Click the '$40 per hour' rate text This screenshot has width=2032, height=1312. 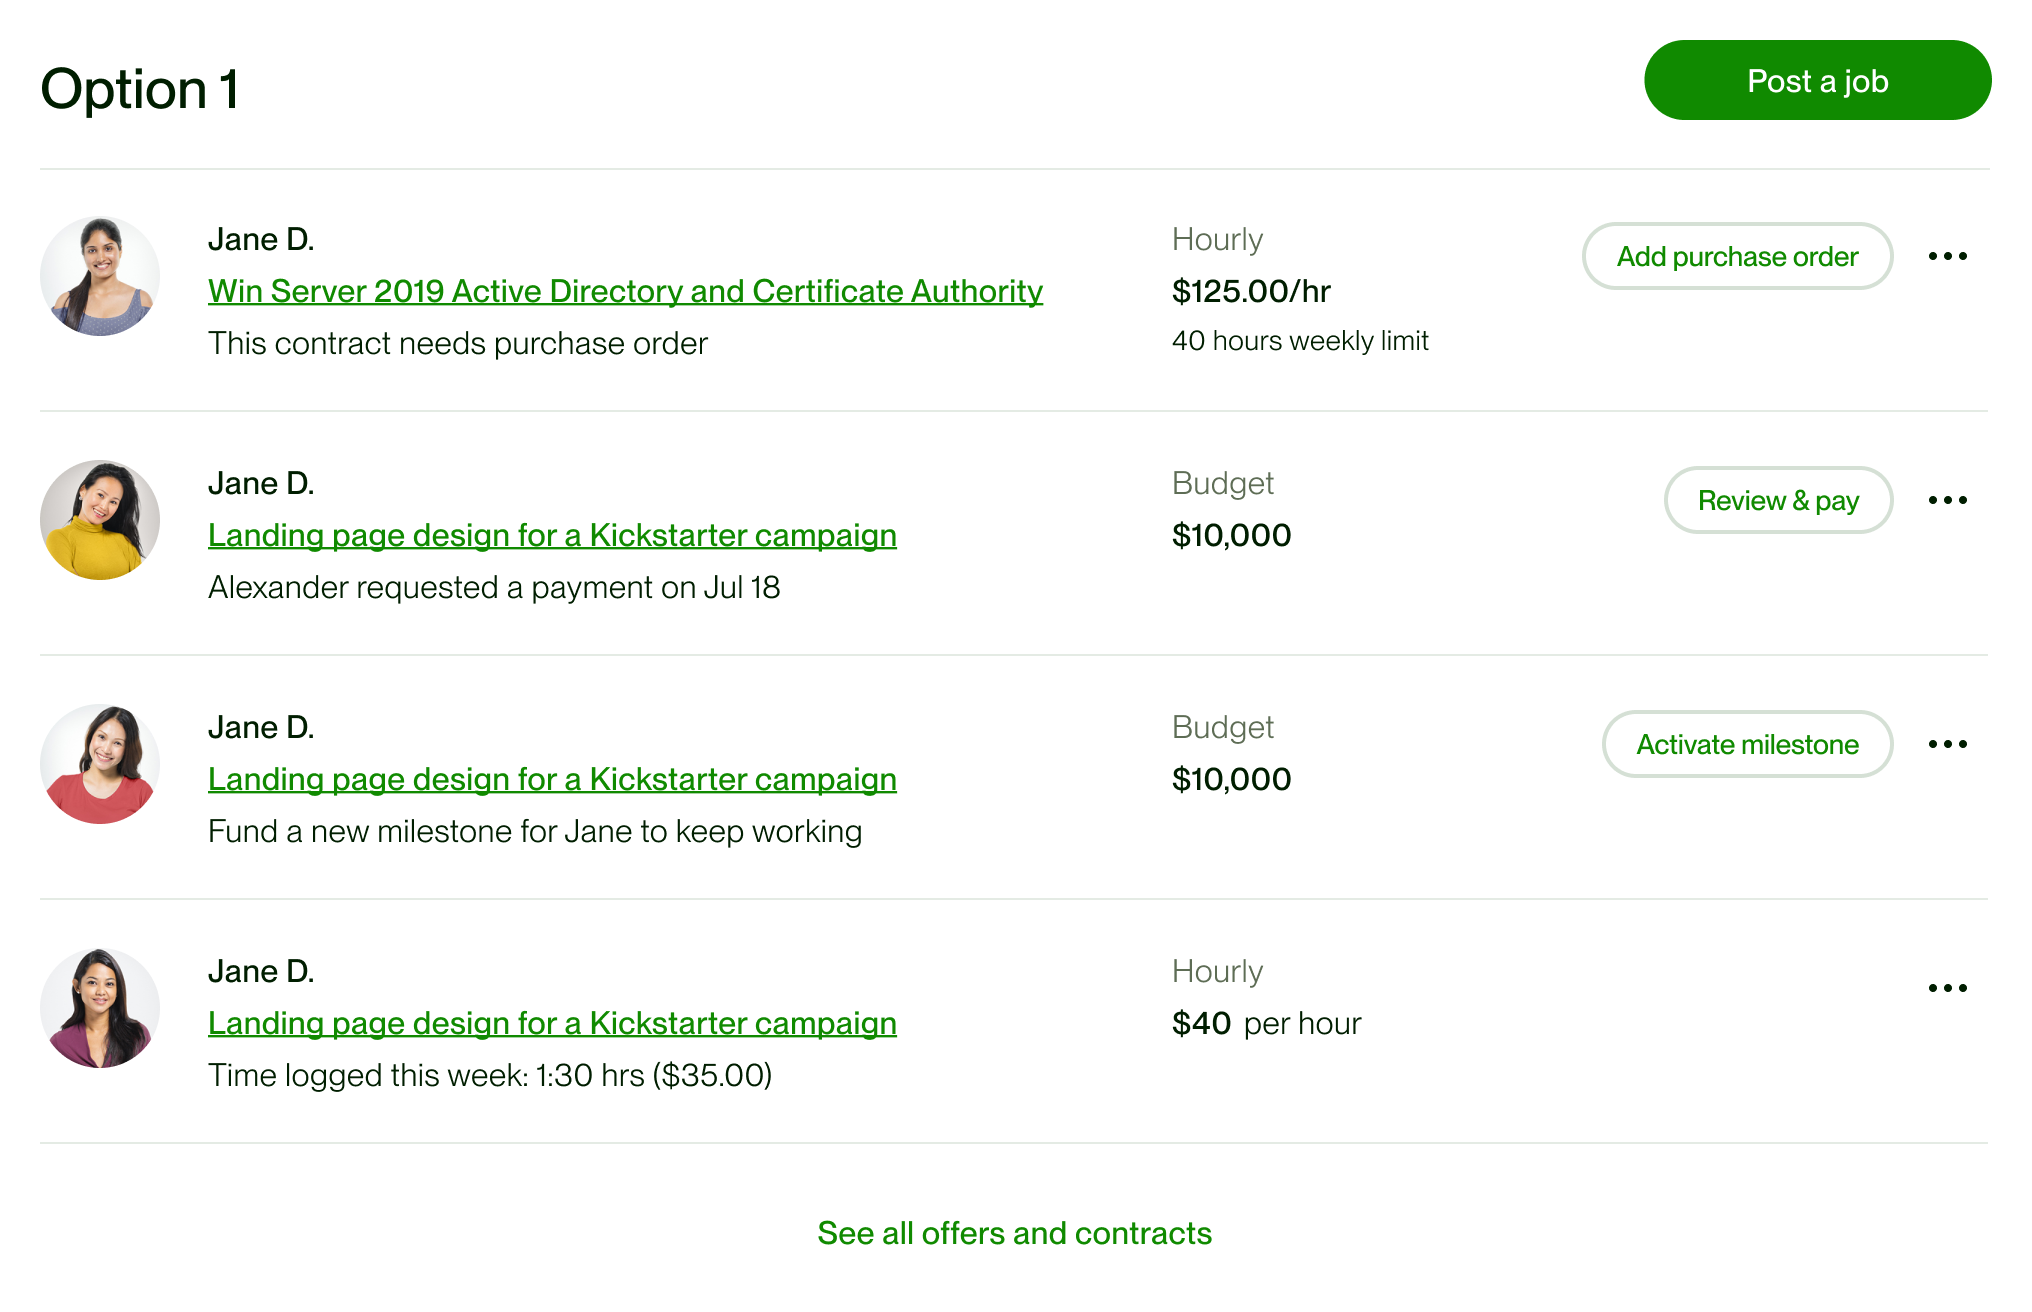[x=1266, y=1023]
